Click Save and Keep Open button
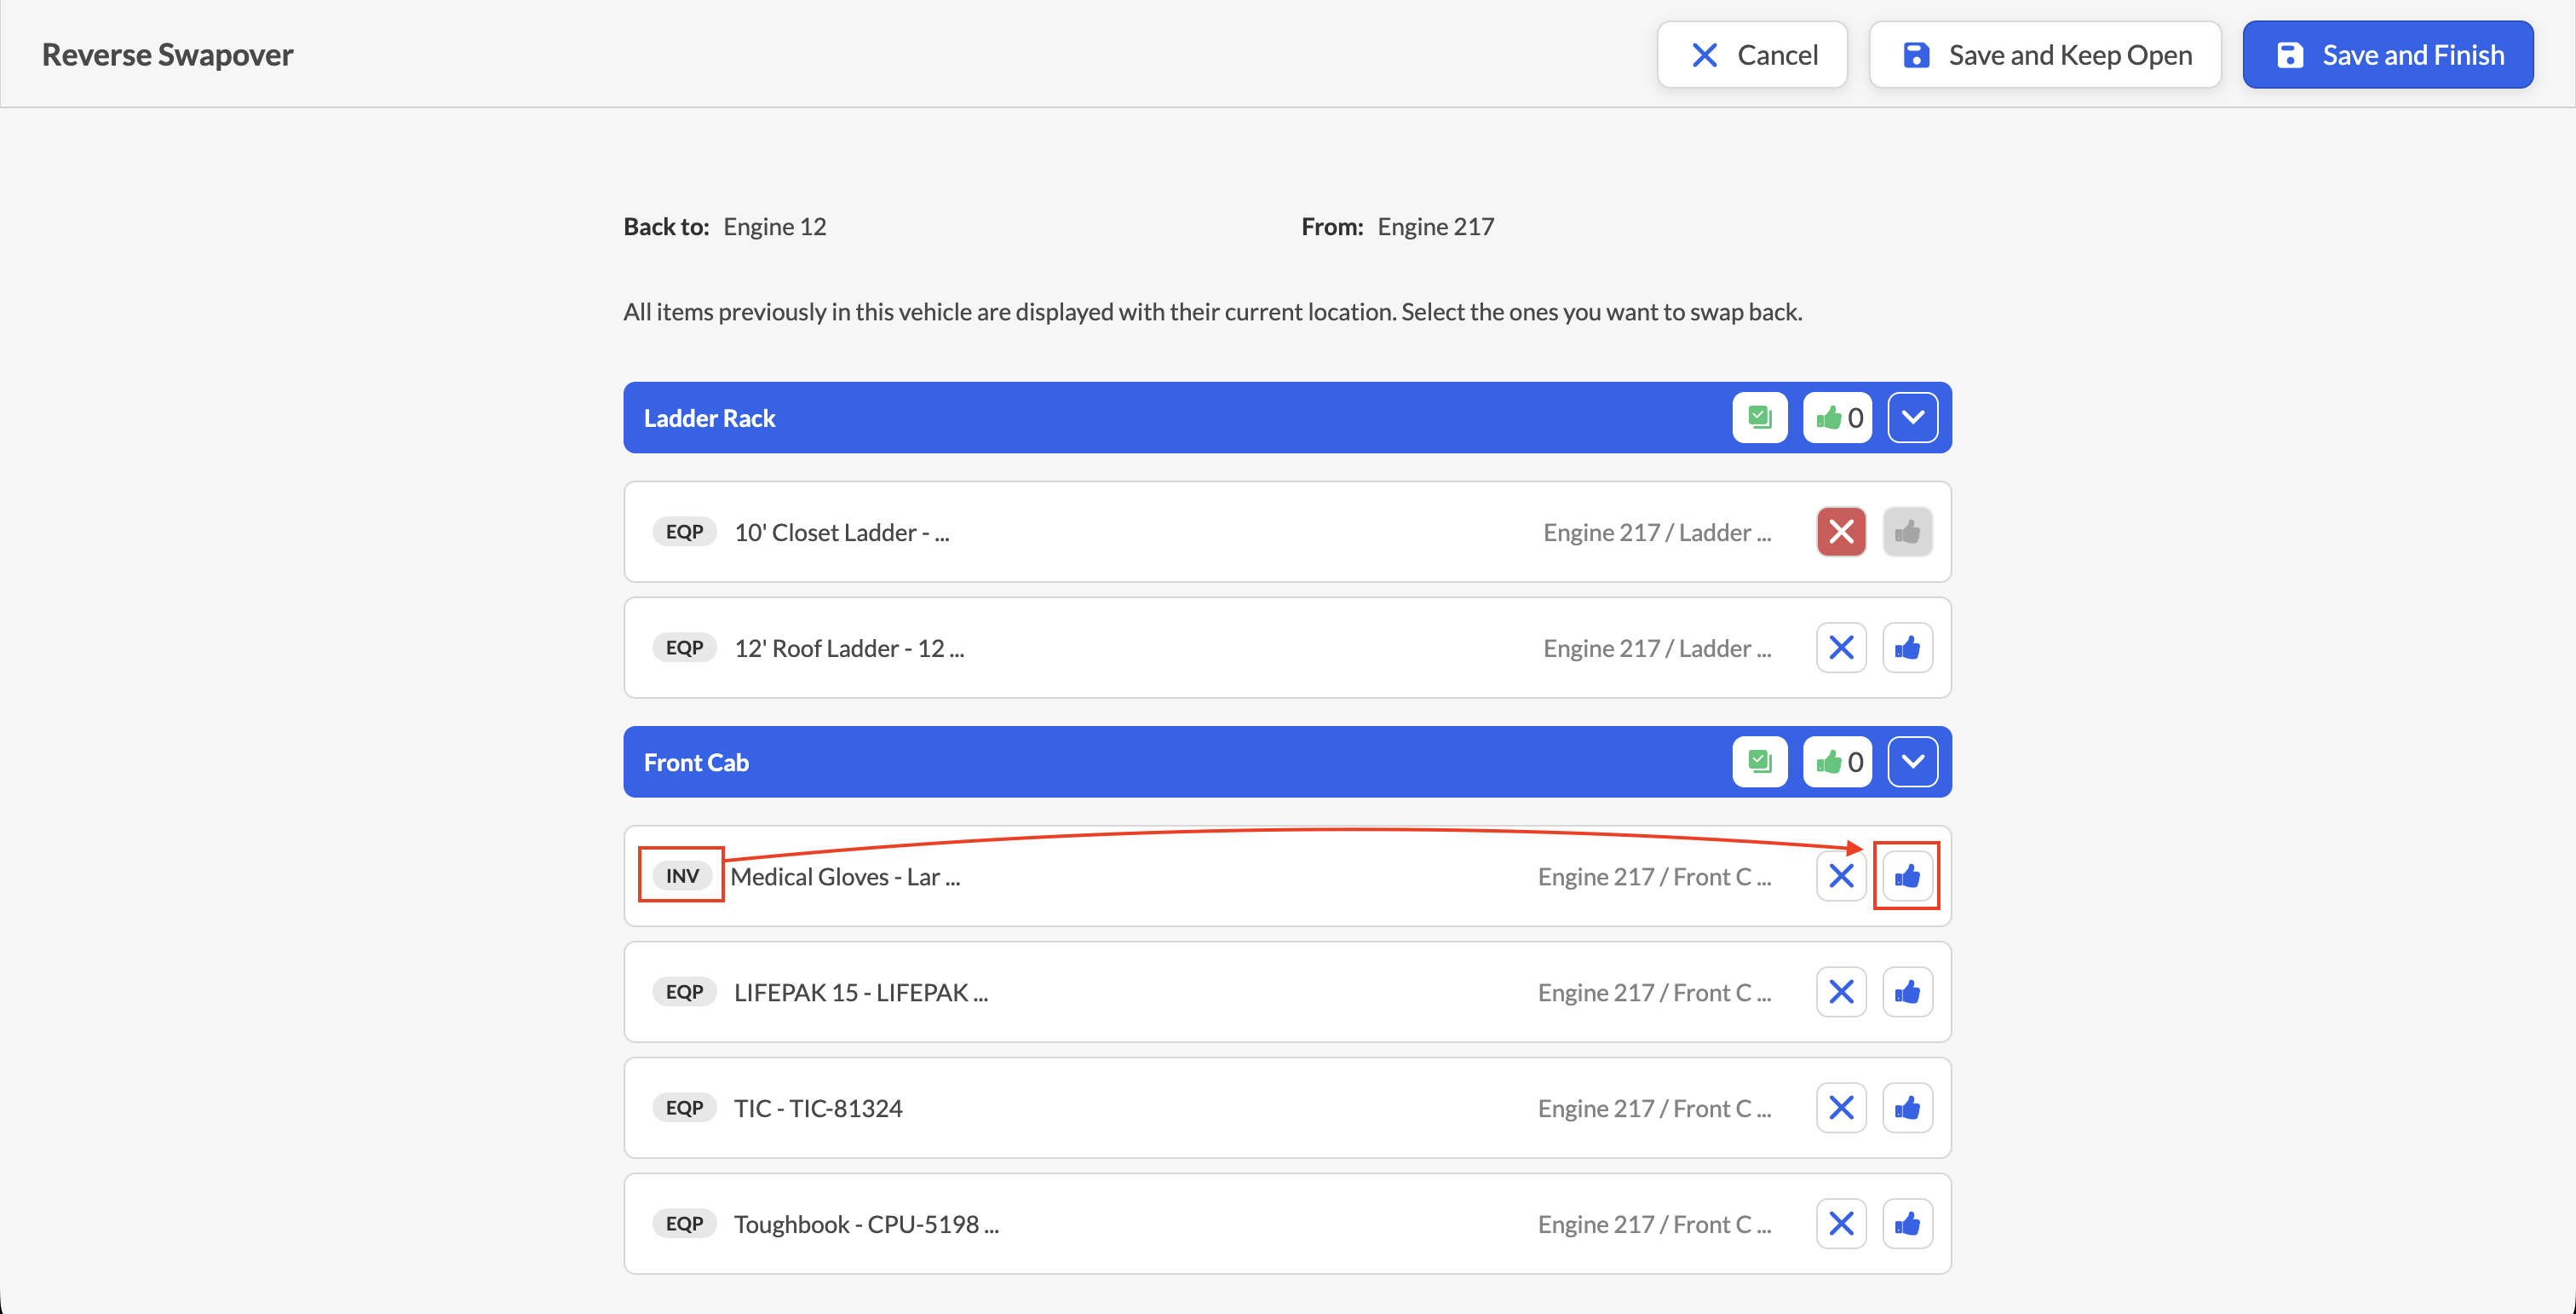 [x=2045, y=55]
